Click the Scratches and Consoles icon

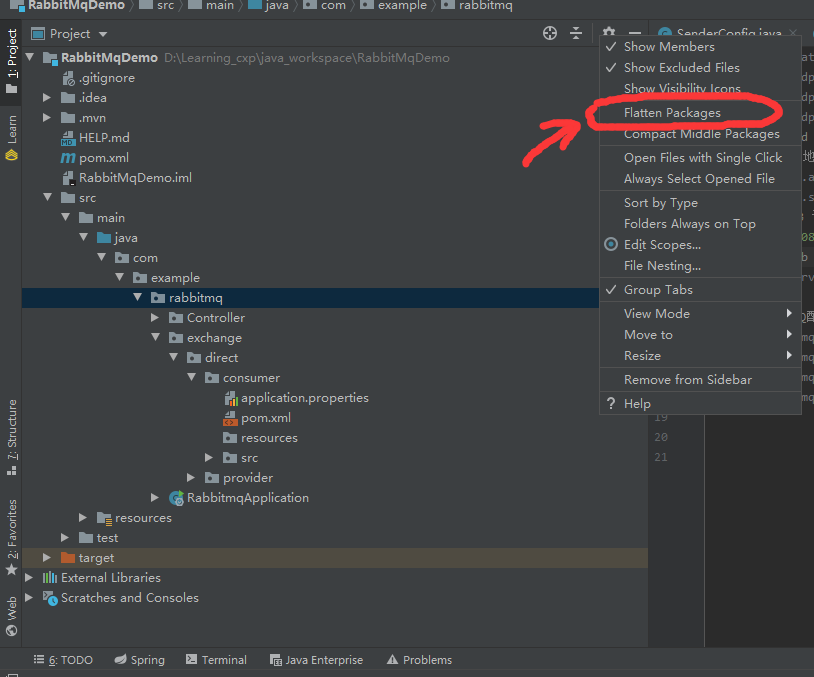(50, 598)
